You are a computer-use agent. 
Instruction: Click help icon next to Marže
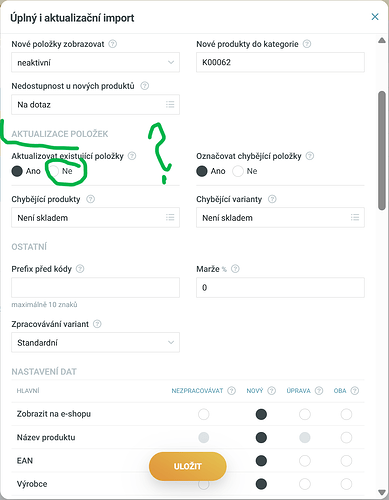tap(235, 269)
